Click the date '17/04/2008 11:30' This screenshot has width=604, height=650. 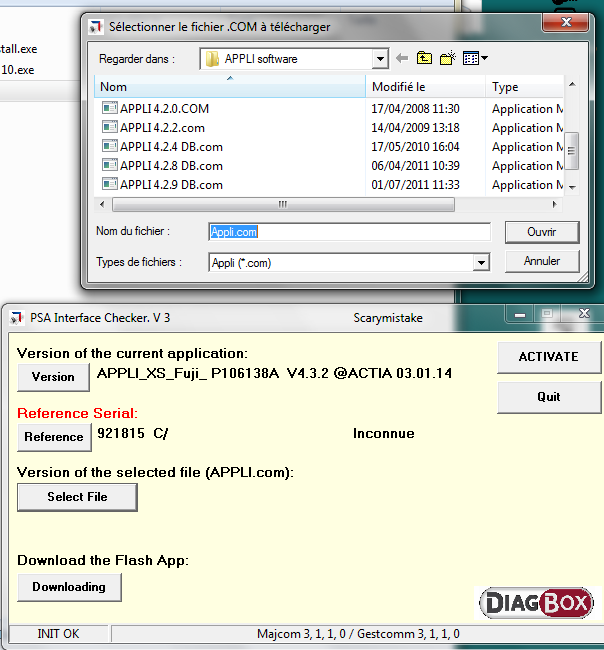click(415, 109)
